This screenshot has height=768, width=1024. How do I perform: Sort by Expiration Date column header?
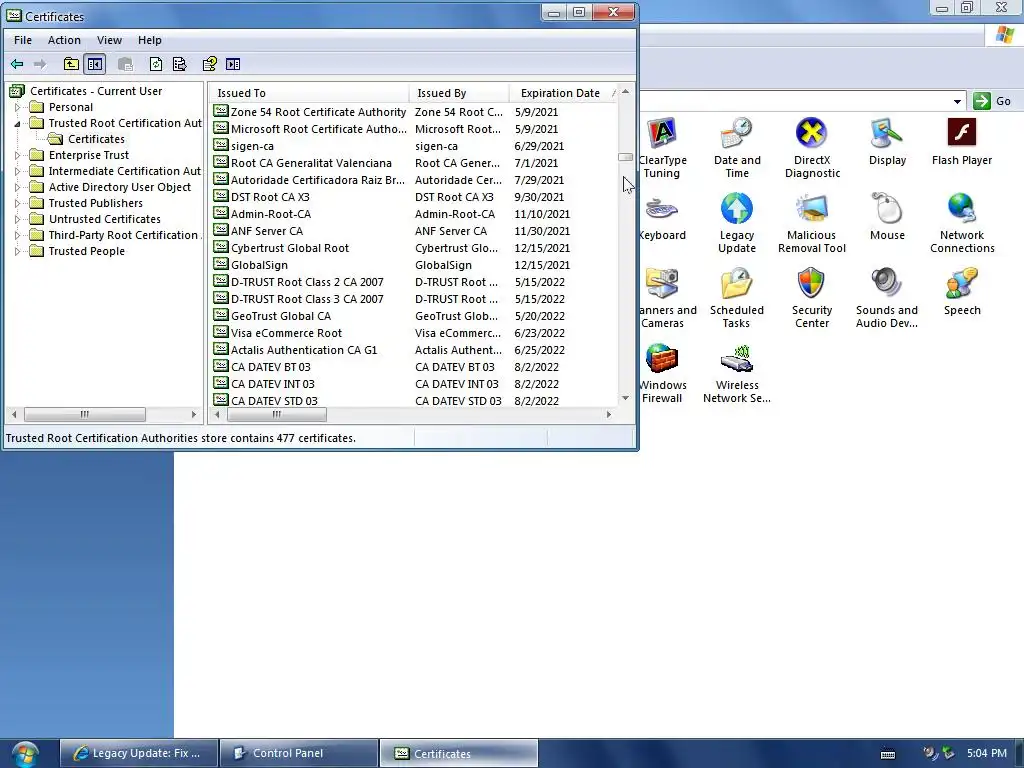(564, 93)
